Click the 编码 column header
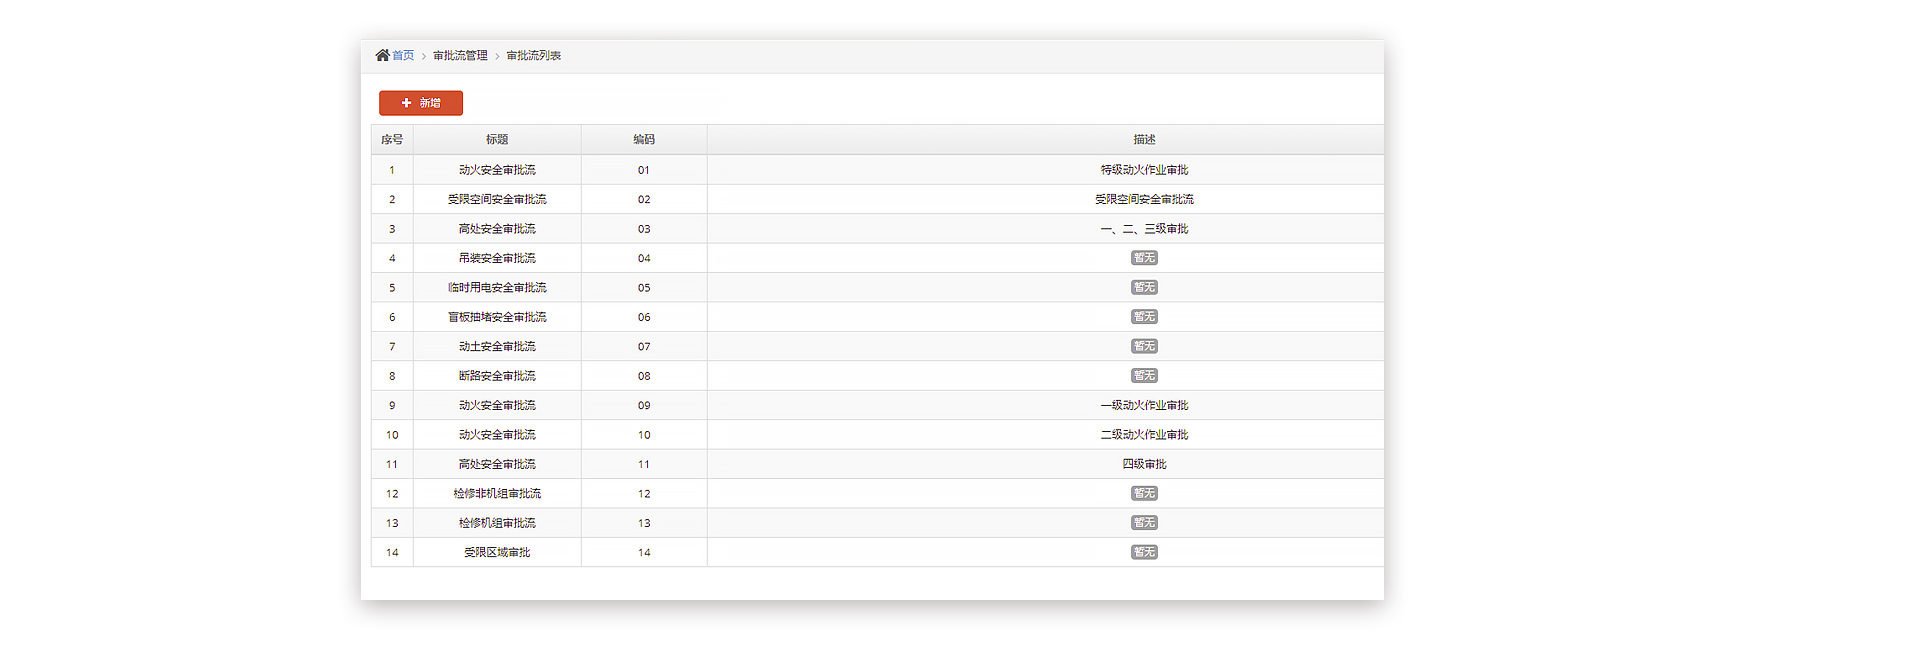1920x652 pixels. [644, 140]
